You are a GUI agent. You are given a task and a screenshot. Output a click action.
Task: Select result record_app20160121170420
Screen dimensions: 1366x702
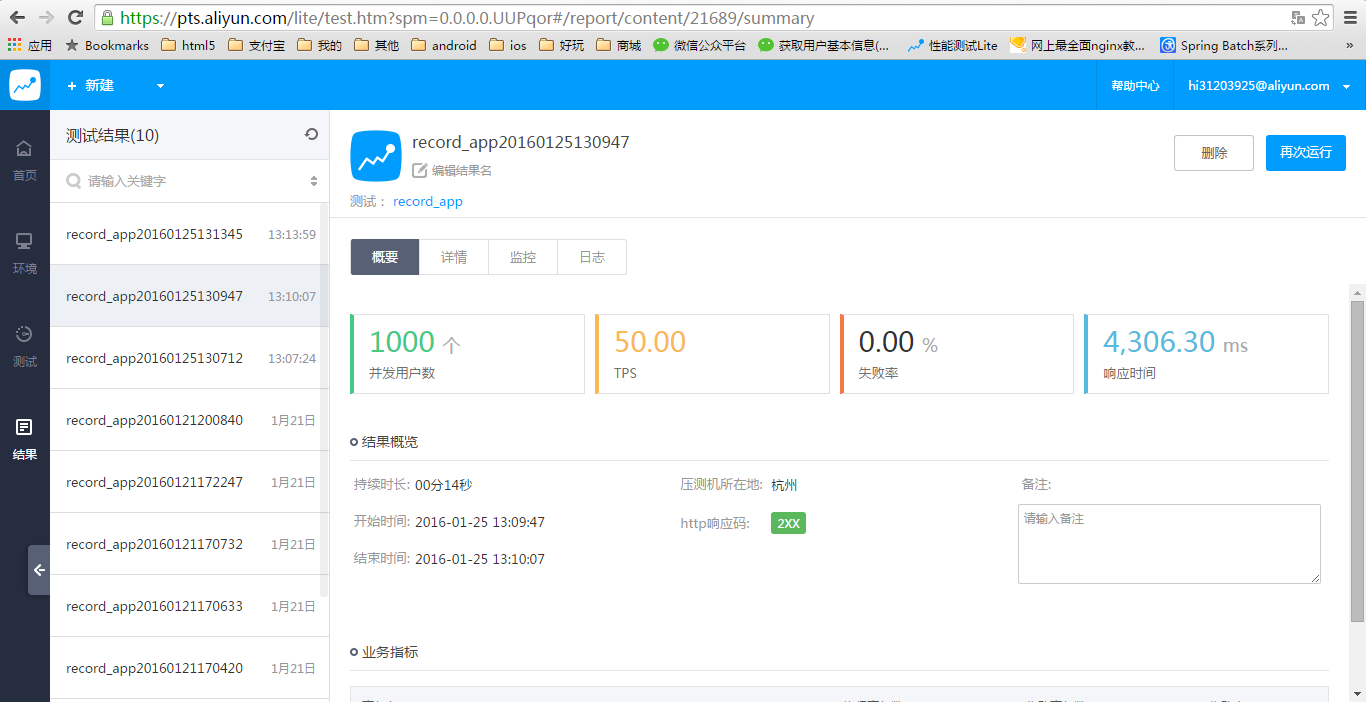tap(190, 668)
